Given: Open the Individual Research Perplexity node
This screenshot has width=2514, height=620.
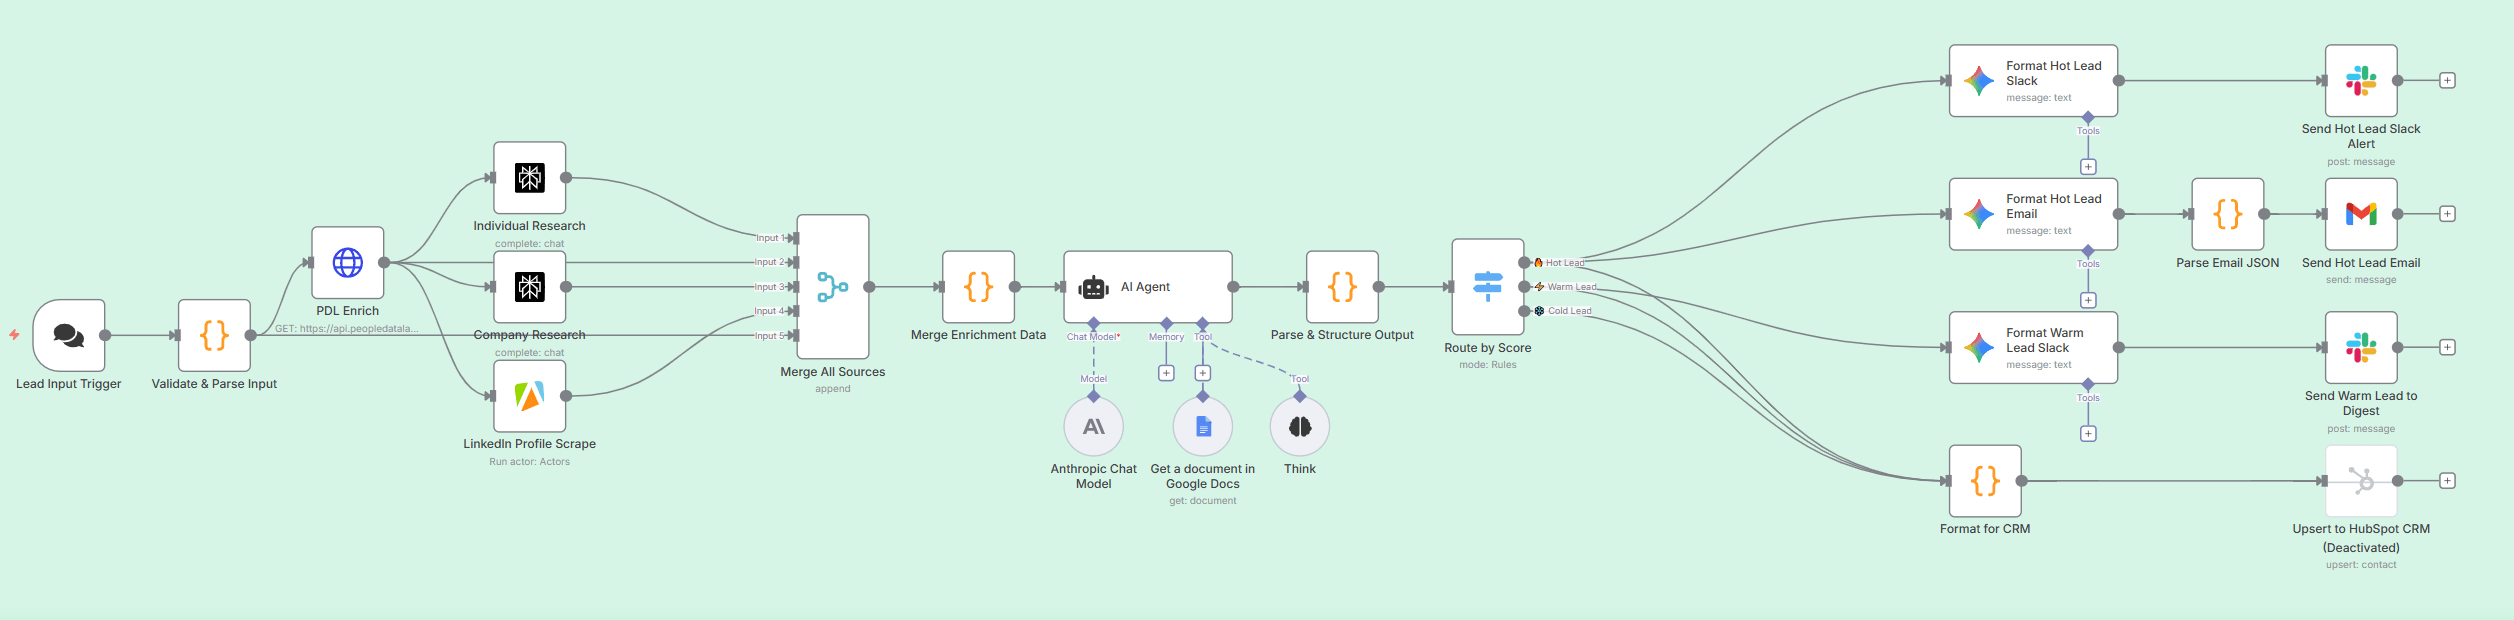Looking at the screenshot, I should (x=529, y=178).
